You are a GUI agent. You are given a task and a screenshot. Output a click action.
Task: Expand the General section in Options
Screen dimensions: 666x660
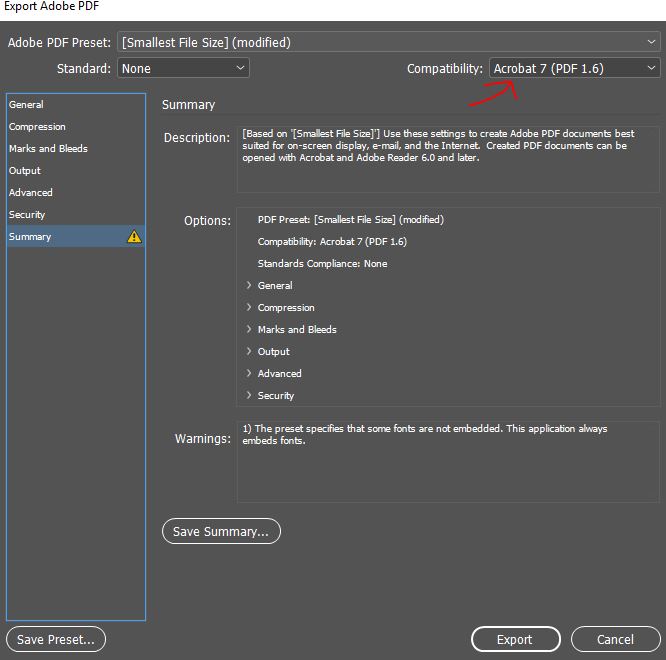tap(248, 285)
